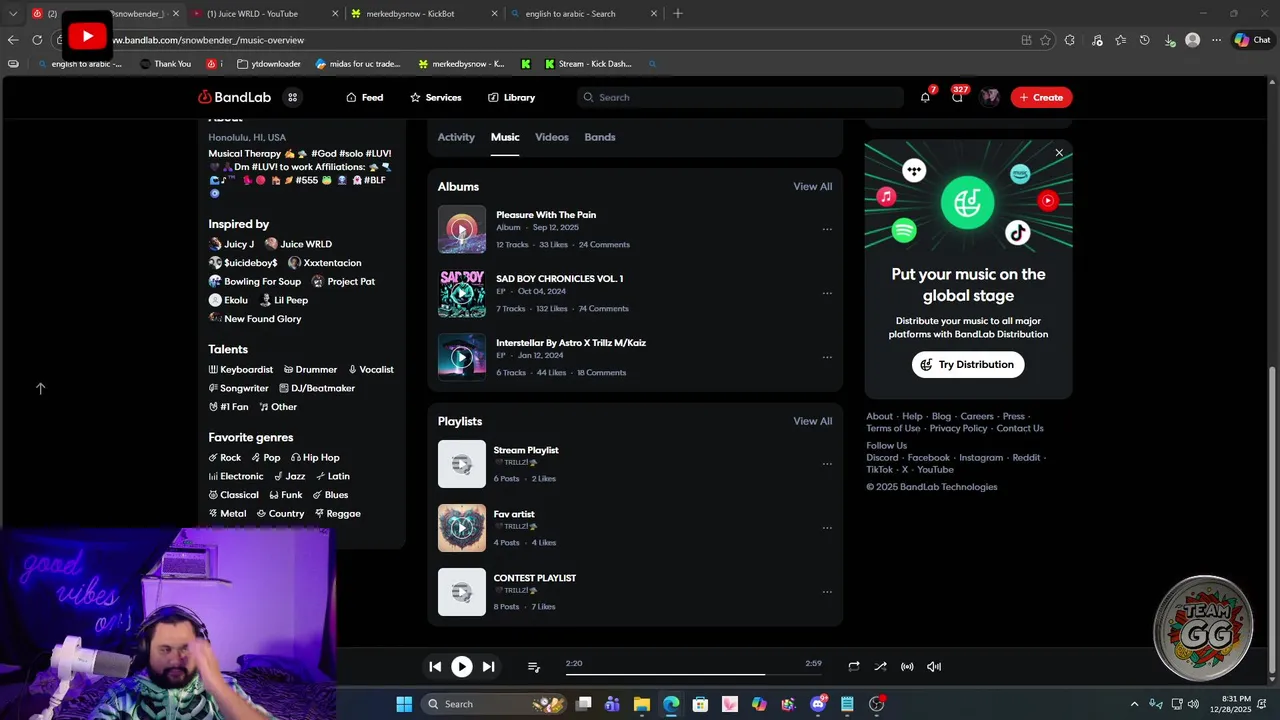Open browser downloads icon
The height and width of the screenshot is (720, 1280).
(x=1169, y=40)
